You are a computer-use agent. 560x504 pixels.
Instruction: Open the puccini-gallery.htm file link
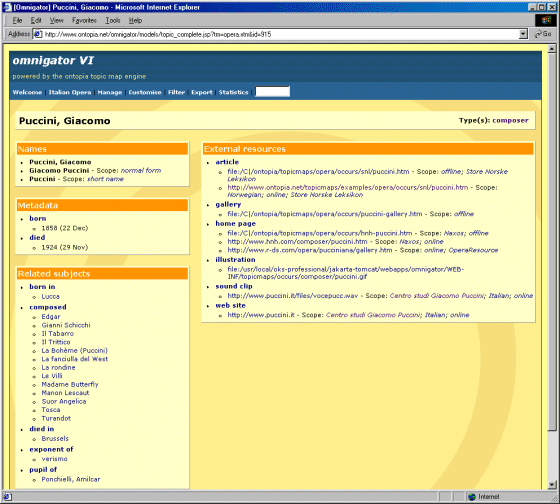pos(325,214)
